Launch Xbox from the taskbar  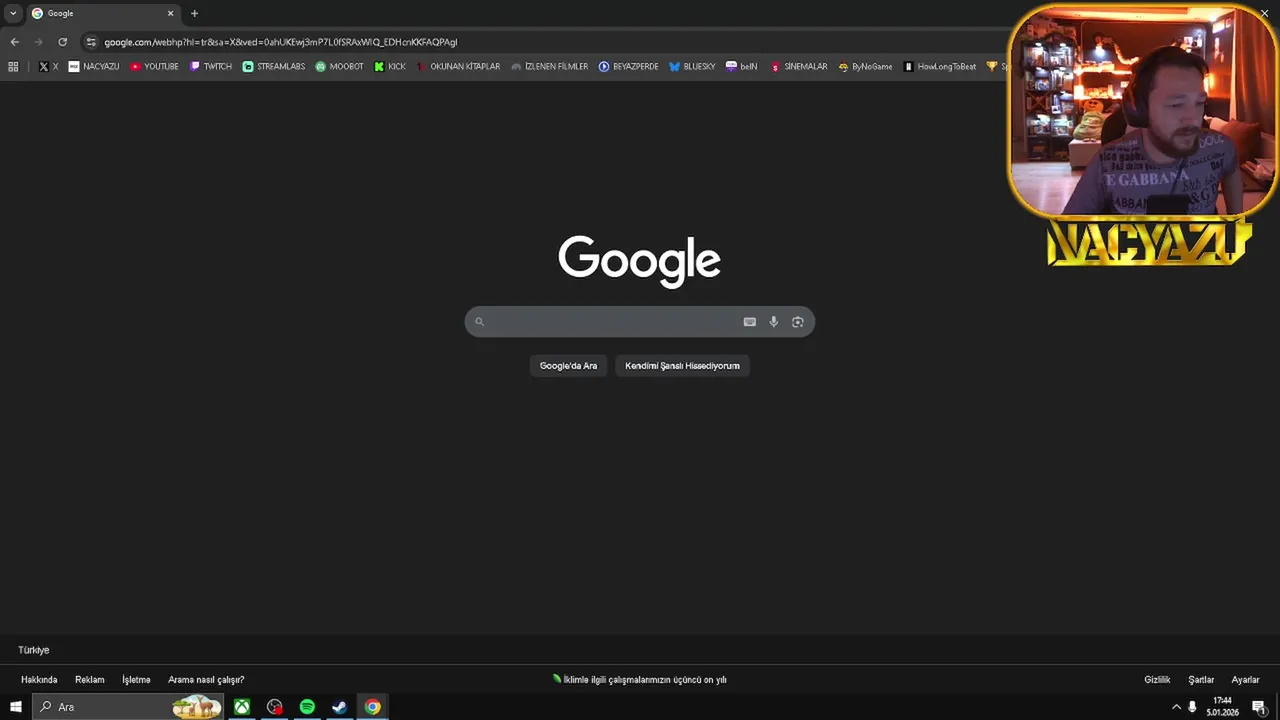coord(242,707)
